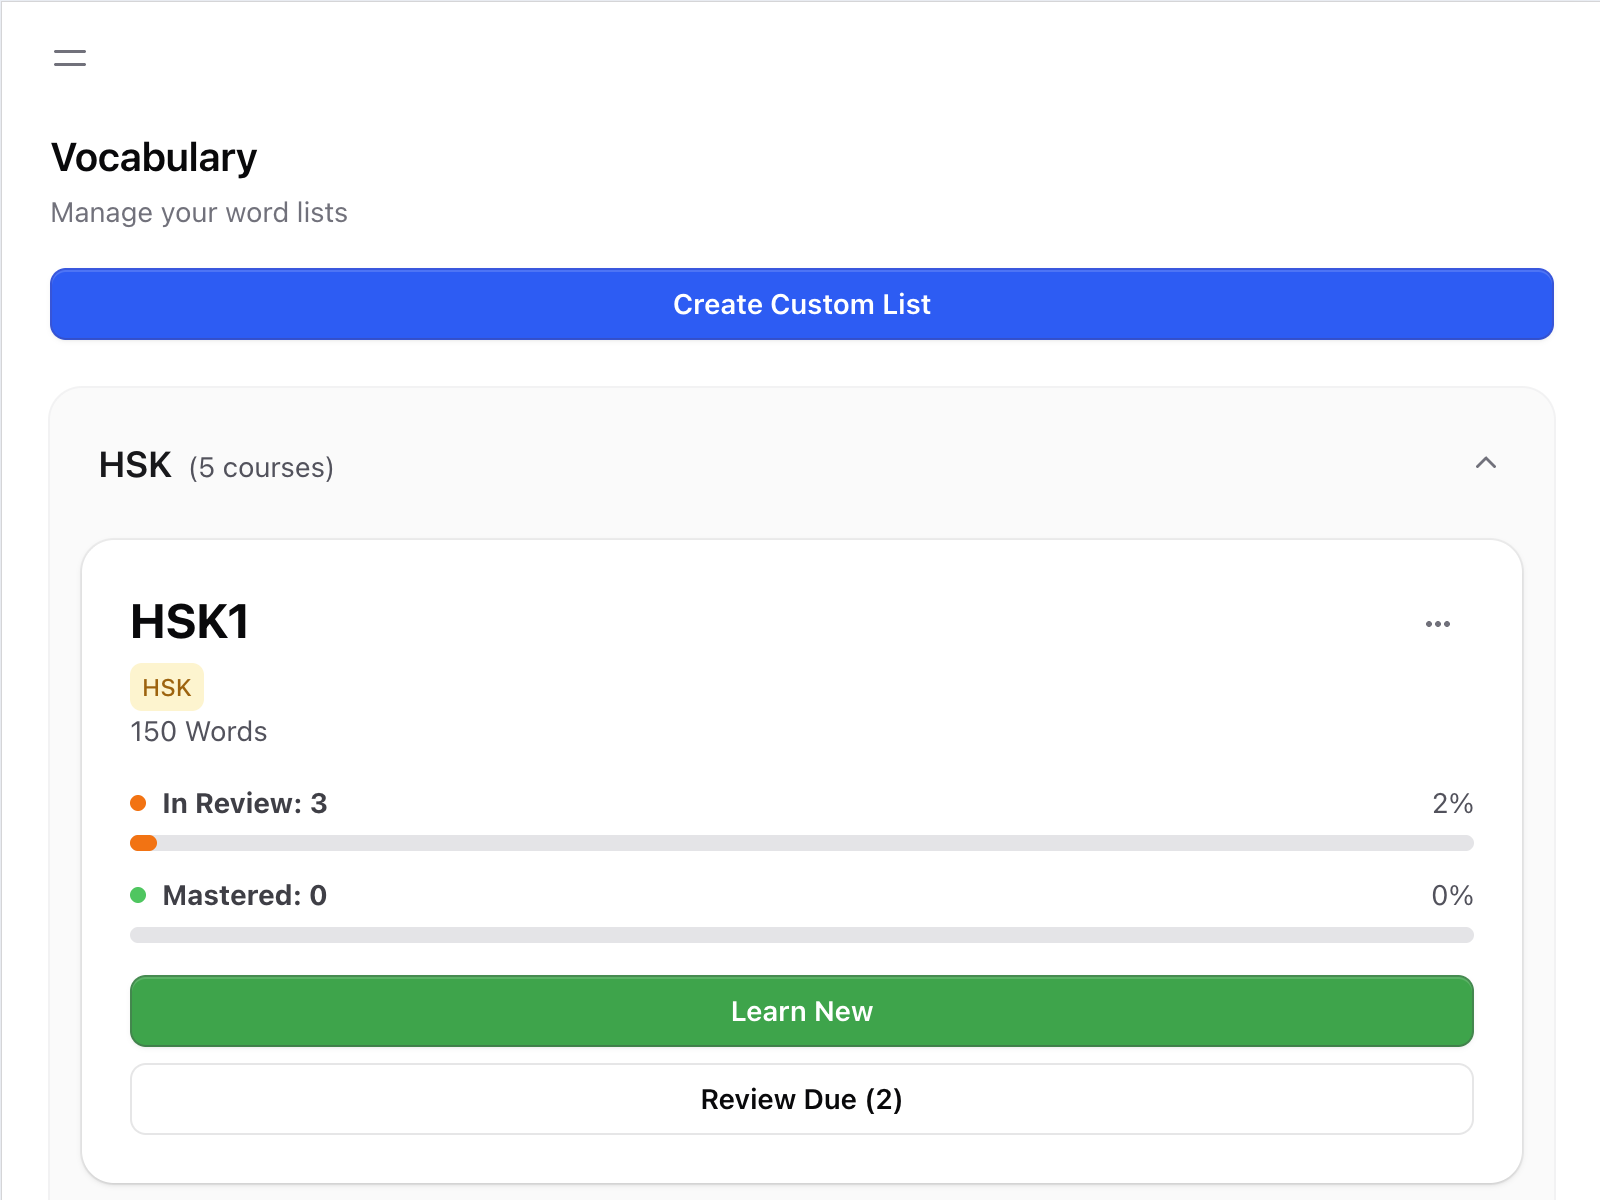Open HSK1 card three-dots options menu
1600x1200 pixels.
tap(1437, 624)
